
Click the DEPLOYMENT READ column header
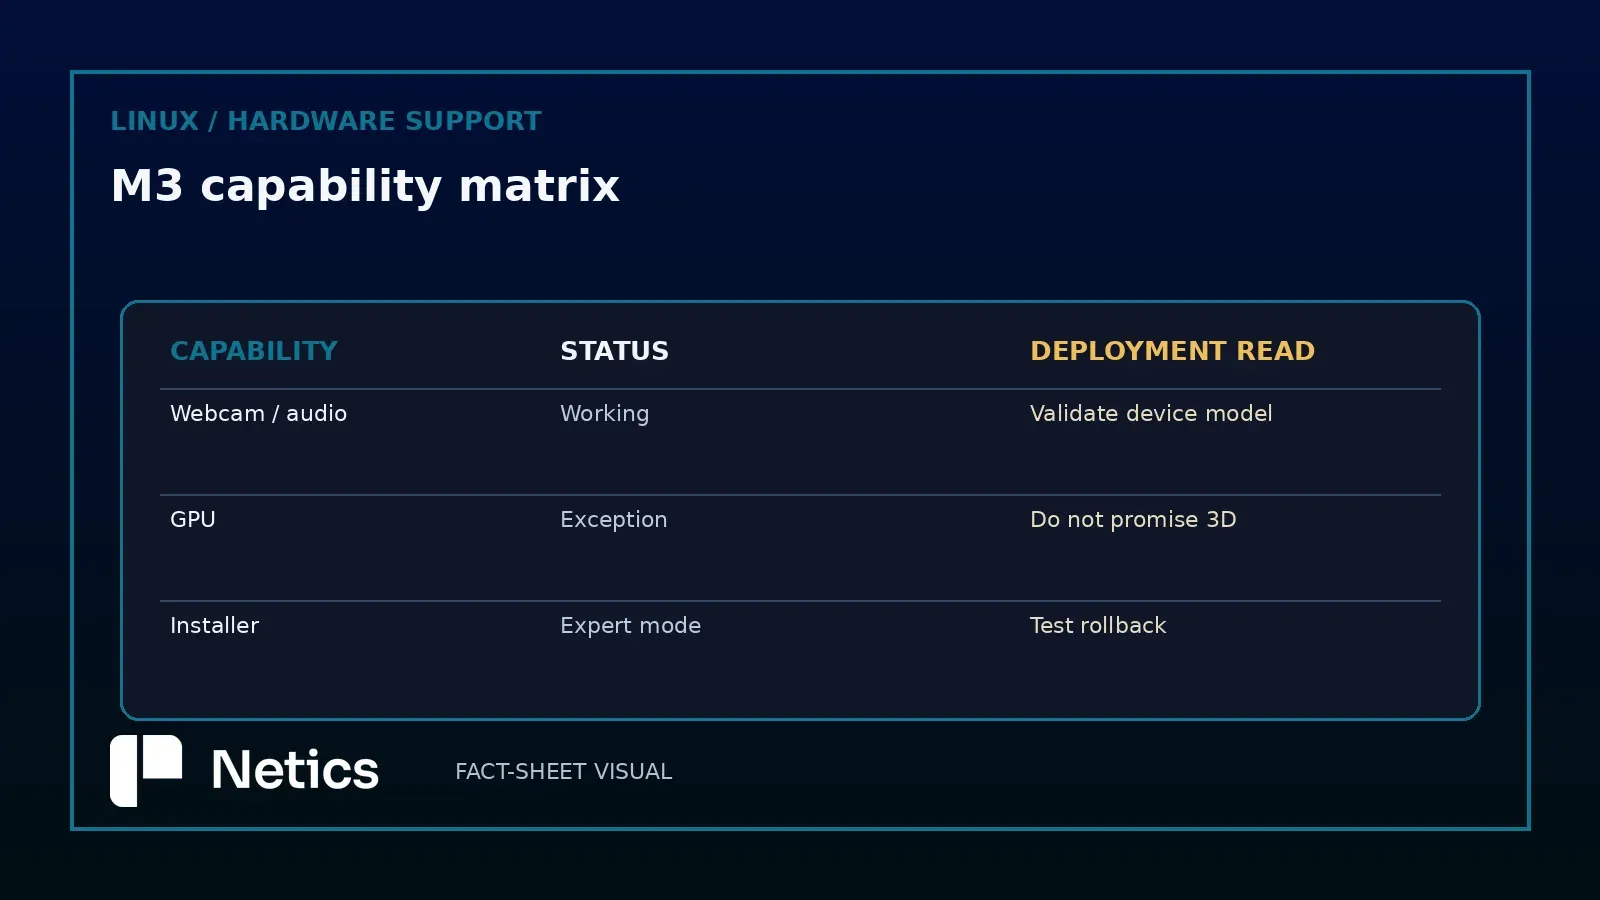[1172, 351]
